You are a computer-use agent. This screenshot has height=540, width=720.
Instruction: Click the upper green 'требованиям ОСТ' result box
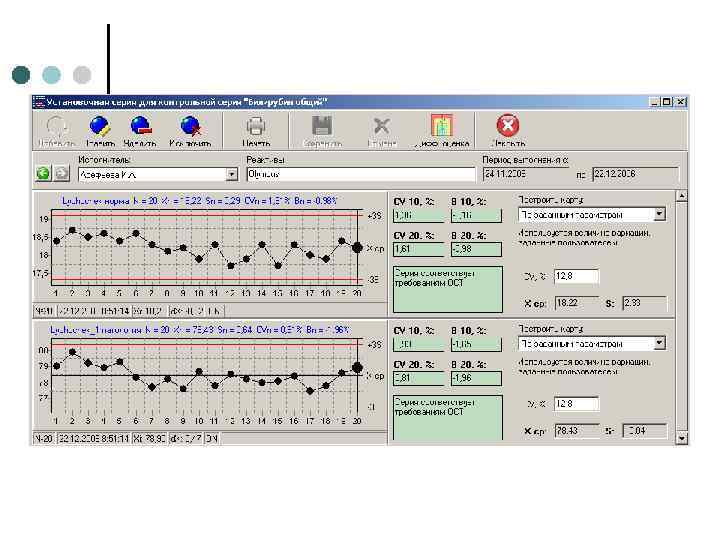point(448,289)
